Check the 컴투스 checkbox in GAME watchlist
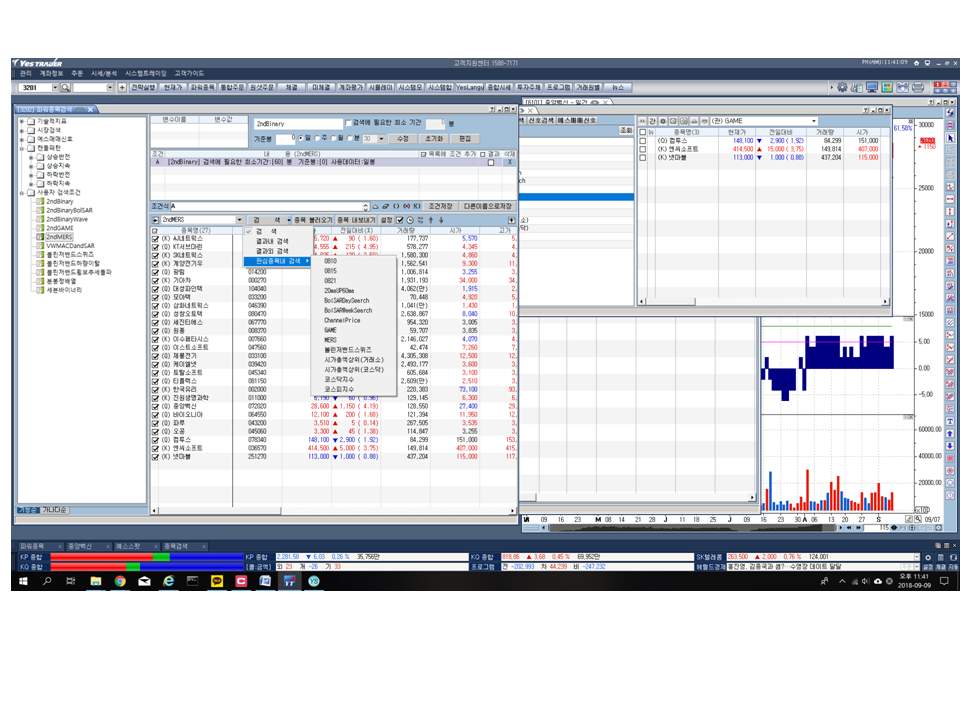 point(644,141)
